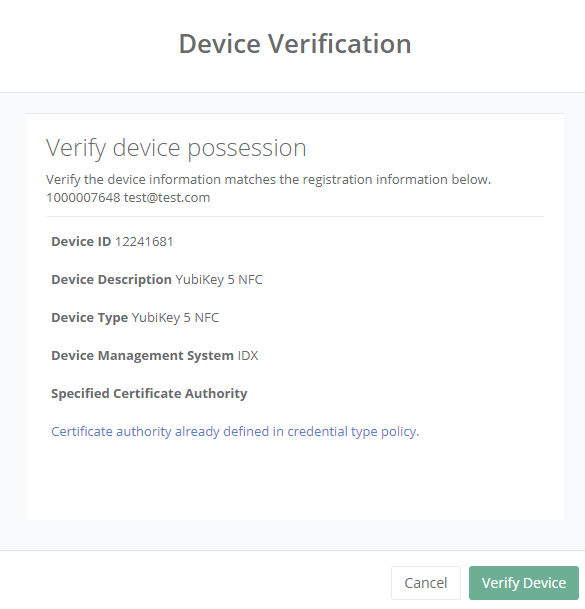Click the test@test.com email address

167,197
